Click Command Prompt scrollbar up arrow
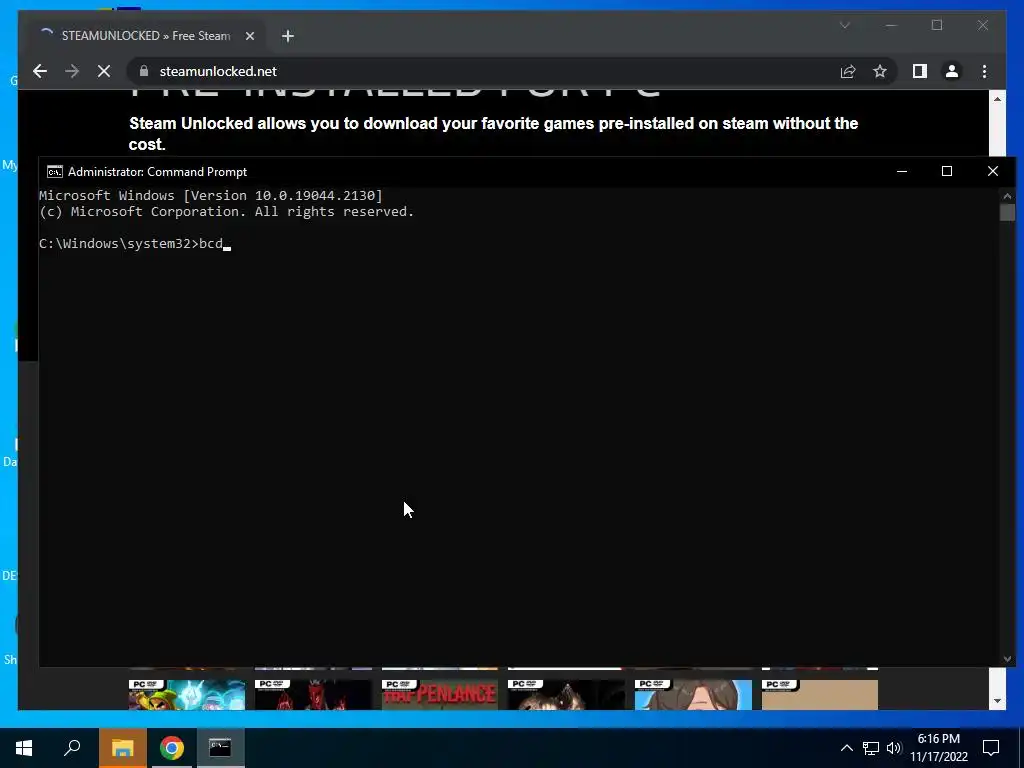This screenshot has width=1024, height=768. click(1007, 195)
